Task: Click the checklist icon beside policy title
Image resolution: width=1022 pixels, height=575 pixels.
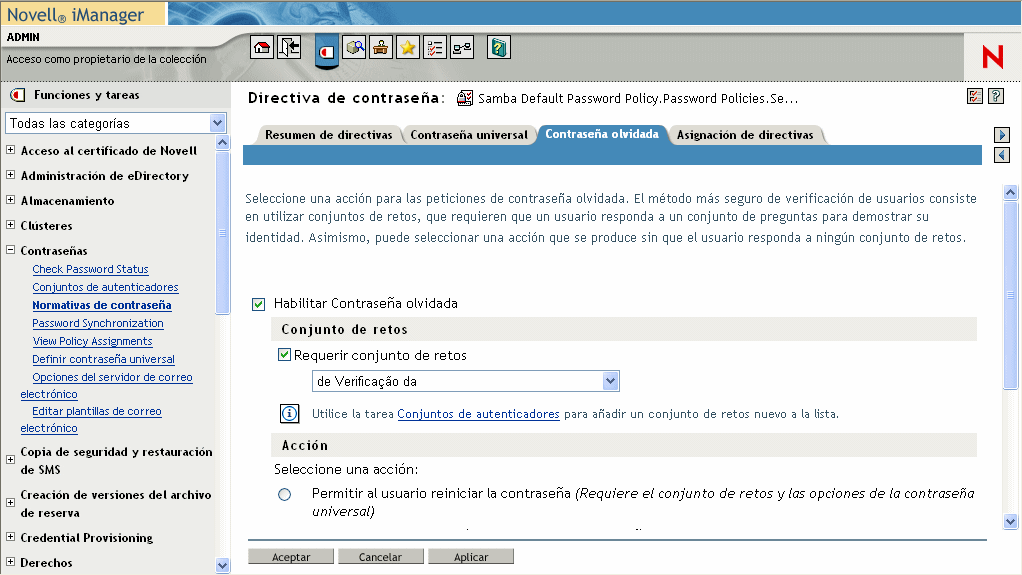Action: click(x=974, y=96)
